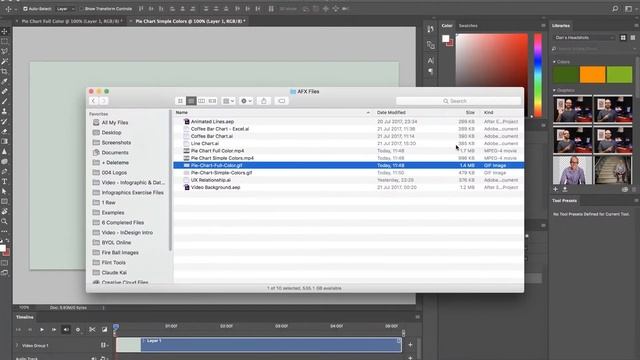Select the Eraser tool
Image resolution: width=640 pixels, height=360 pixels.
tap(4, 131)
